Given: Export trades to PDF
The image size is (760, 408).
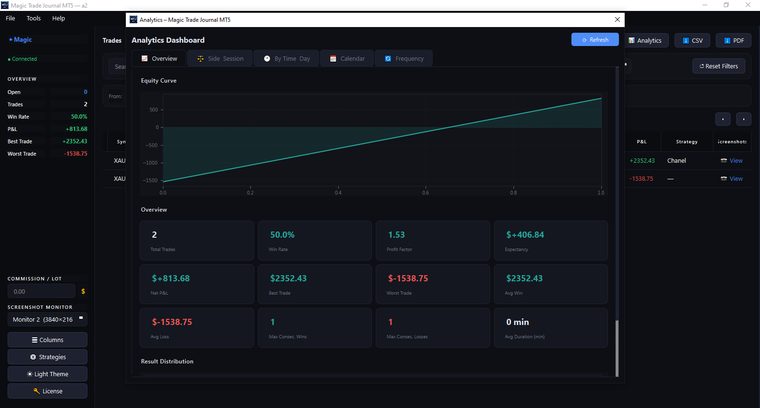Looking at the screenshot, I should 733,40.
